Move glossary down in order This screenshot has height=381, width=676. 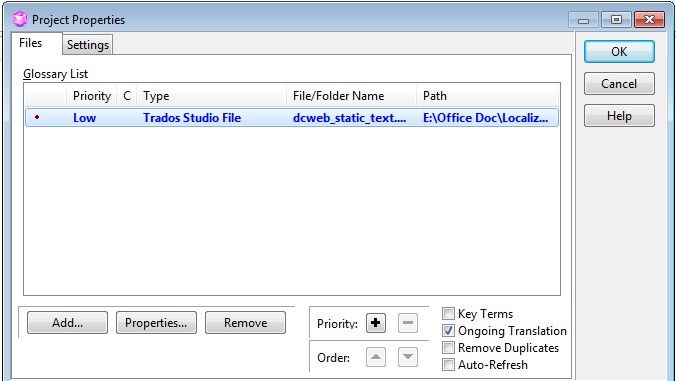pos(407,357)
